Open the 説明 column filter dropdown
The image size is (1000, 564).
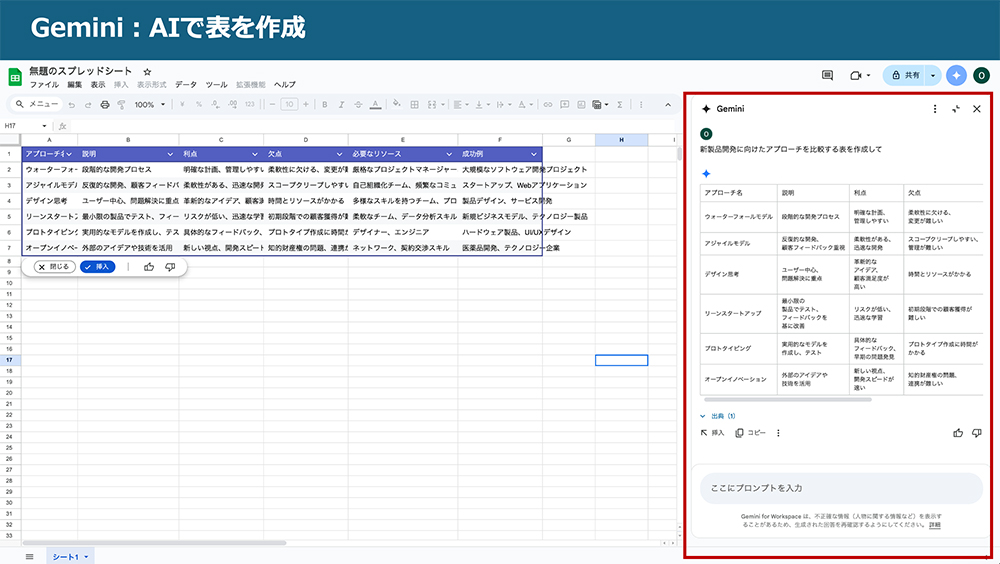click(170, 154)
